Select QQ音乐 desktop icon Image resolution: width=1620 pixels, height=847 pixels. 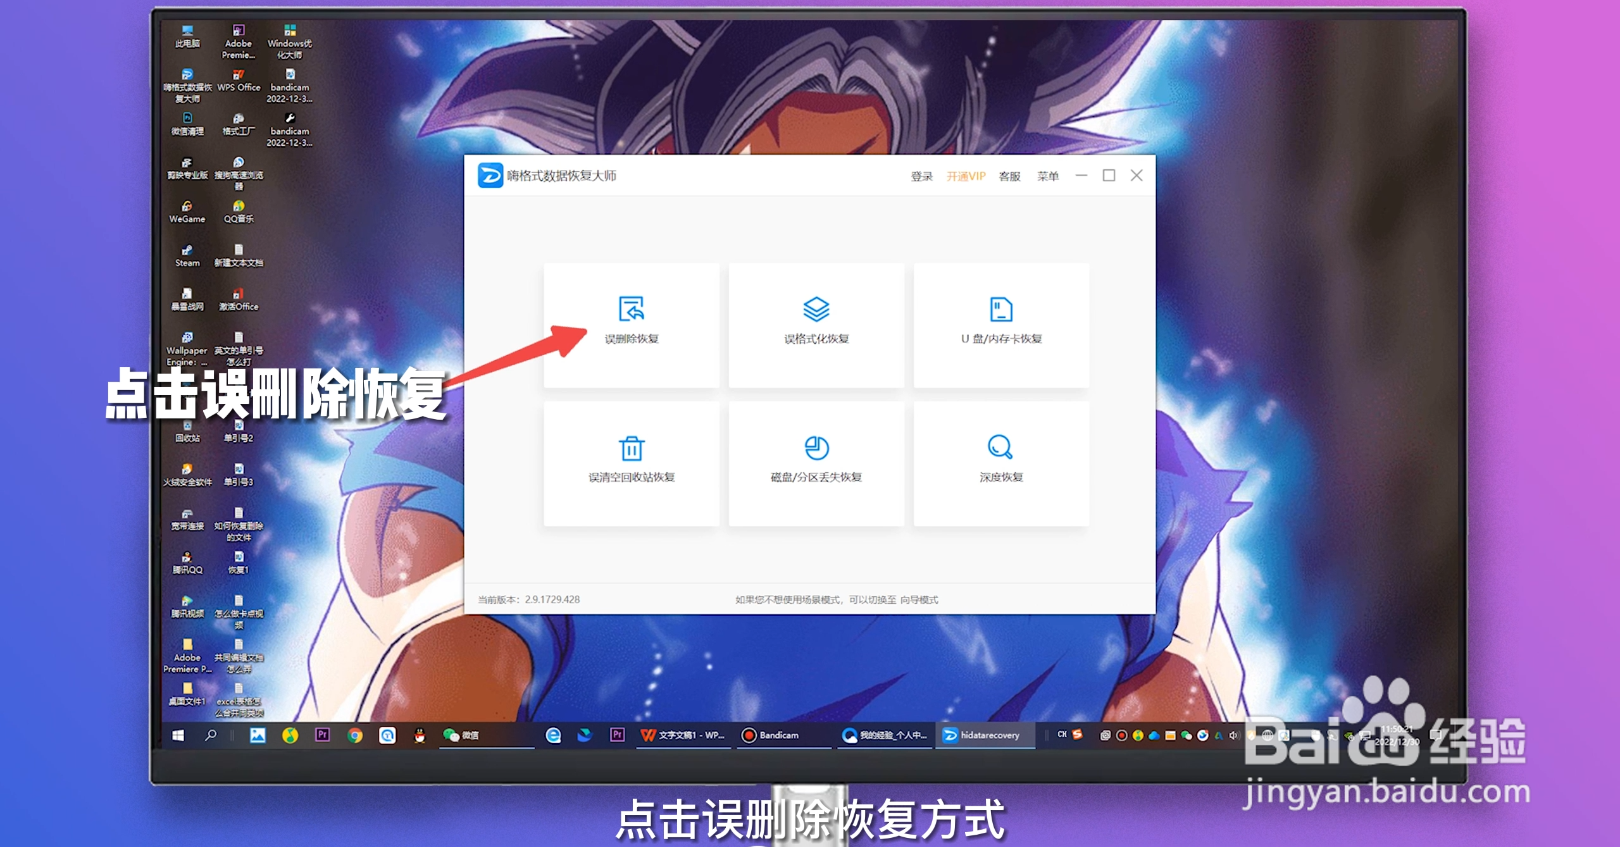click(x=238, y=212)
